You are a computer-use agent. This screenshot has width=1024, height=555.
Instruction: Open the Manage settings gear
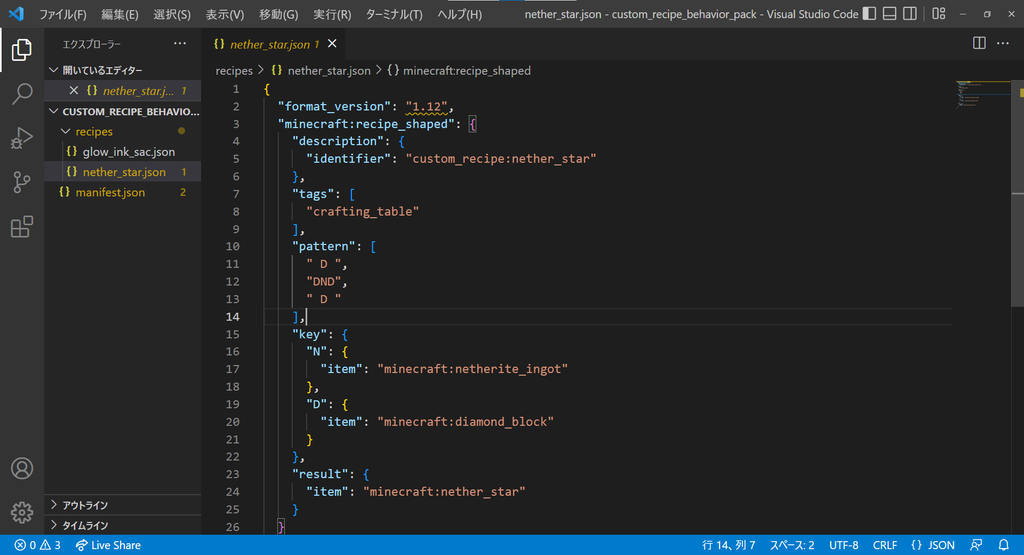point(22,513)
